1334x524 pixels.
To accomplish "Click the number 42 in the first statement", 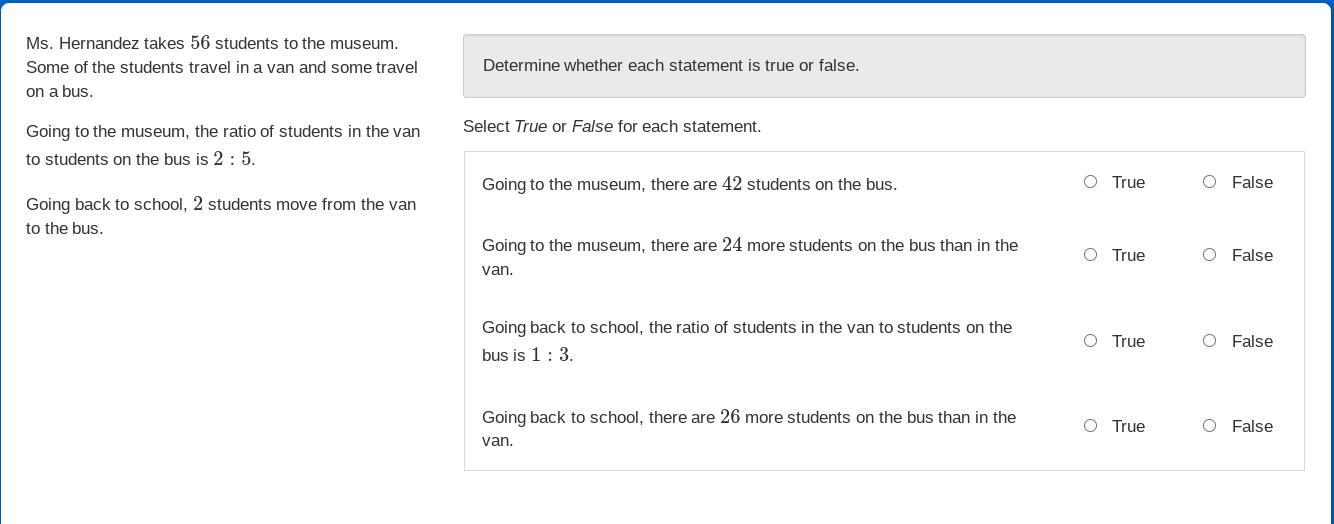I will [732, 184].
